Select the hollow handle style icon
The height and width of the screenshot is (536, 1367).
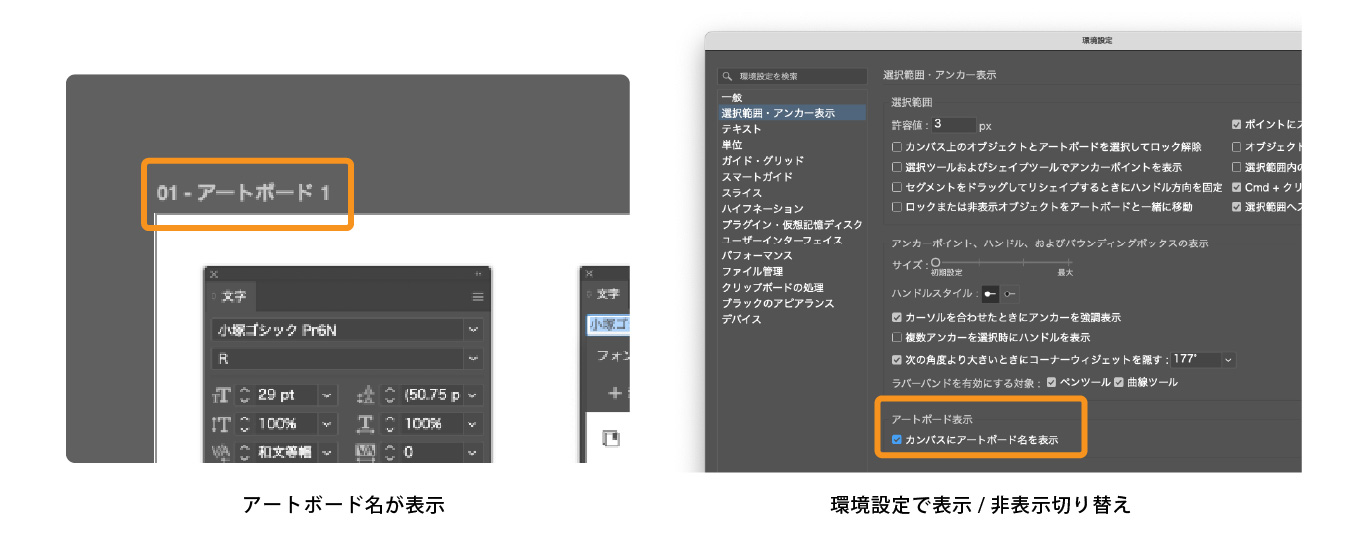1009,294
